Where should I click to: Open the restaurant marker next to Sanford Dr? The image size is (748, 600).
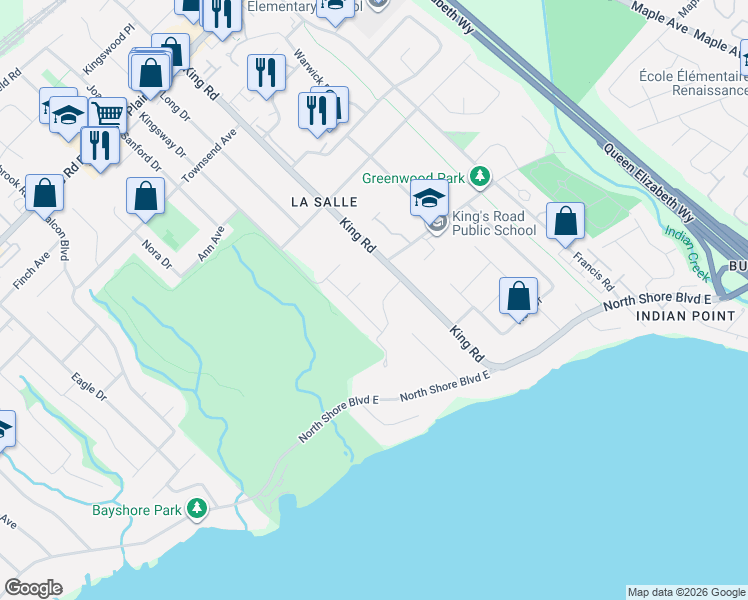click(100, 148)
